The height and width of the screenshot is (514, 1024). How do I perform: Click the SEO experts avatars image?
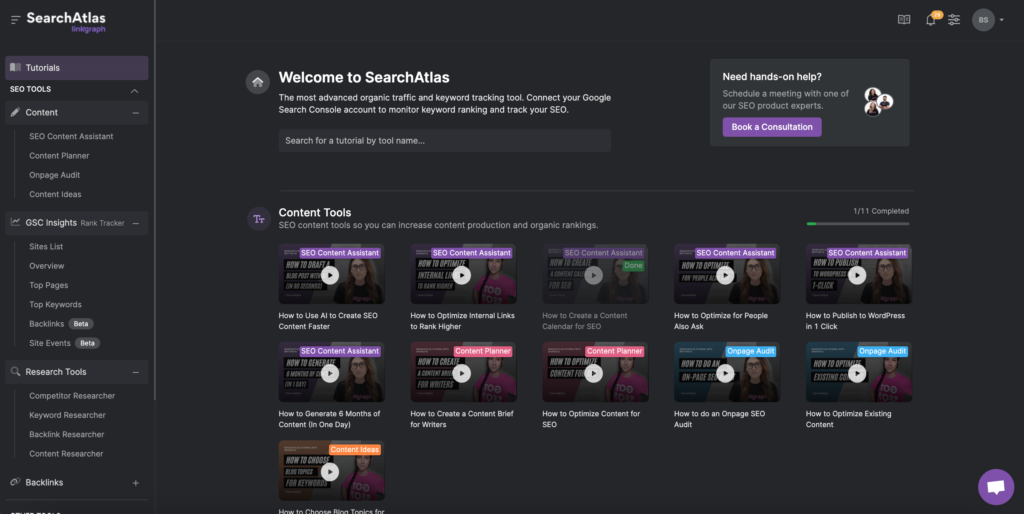coord(878,102)
